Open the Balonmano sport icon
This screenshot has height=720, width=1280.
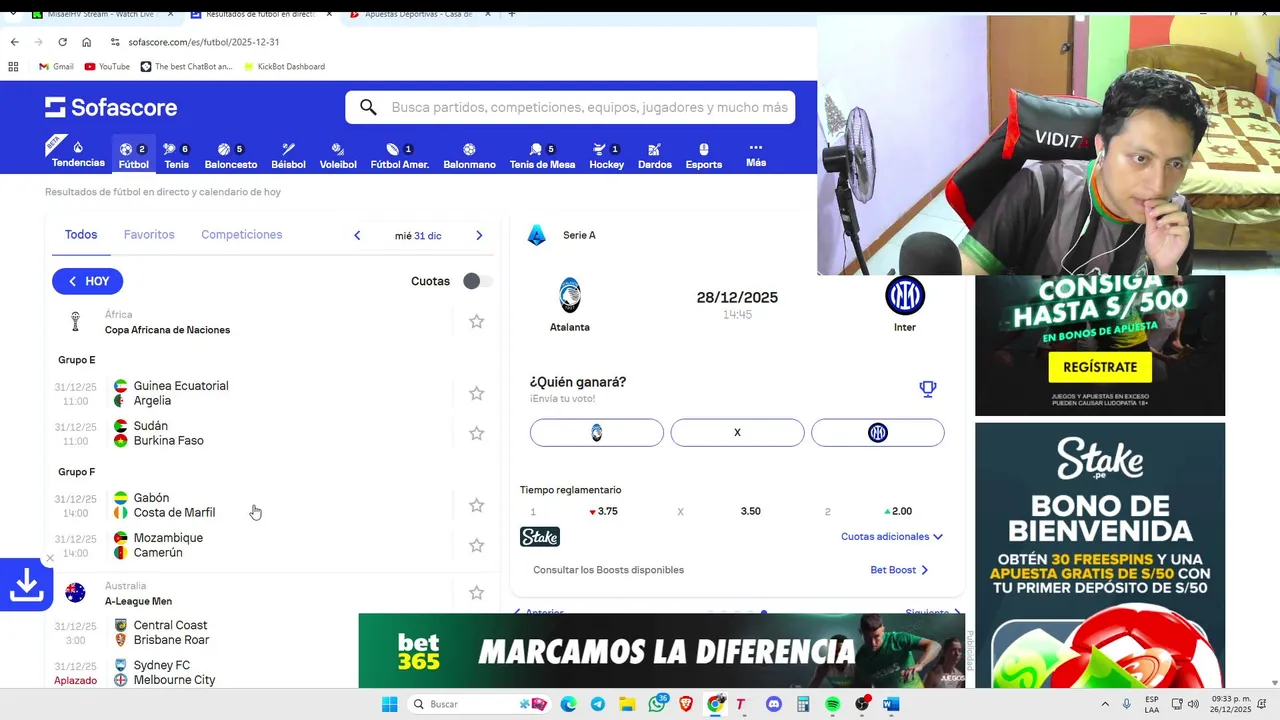click(x=469, y=154)
